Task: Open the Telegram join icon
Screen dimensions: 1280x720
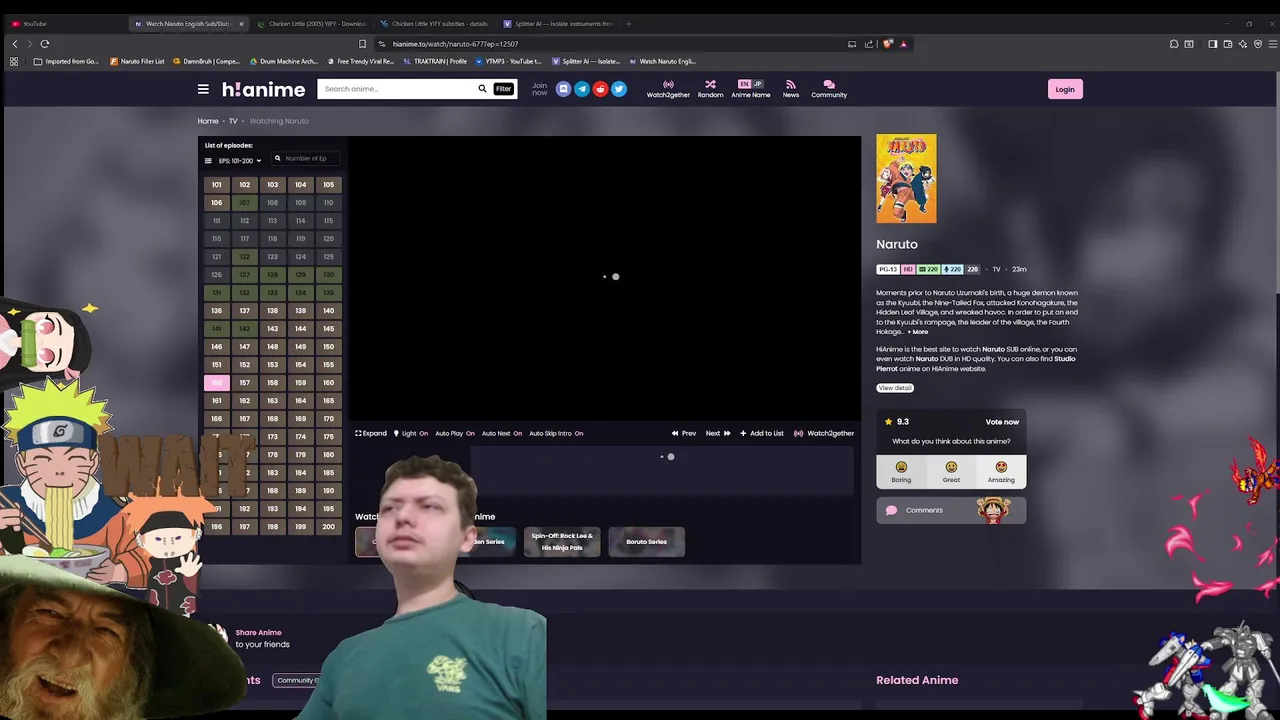Action: (x=581, y=89)
